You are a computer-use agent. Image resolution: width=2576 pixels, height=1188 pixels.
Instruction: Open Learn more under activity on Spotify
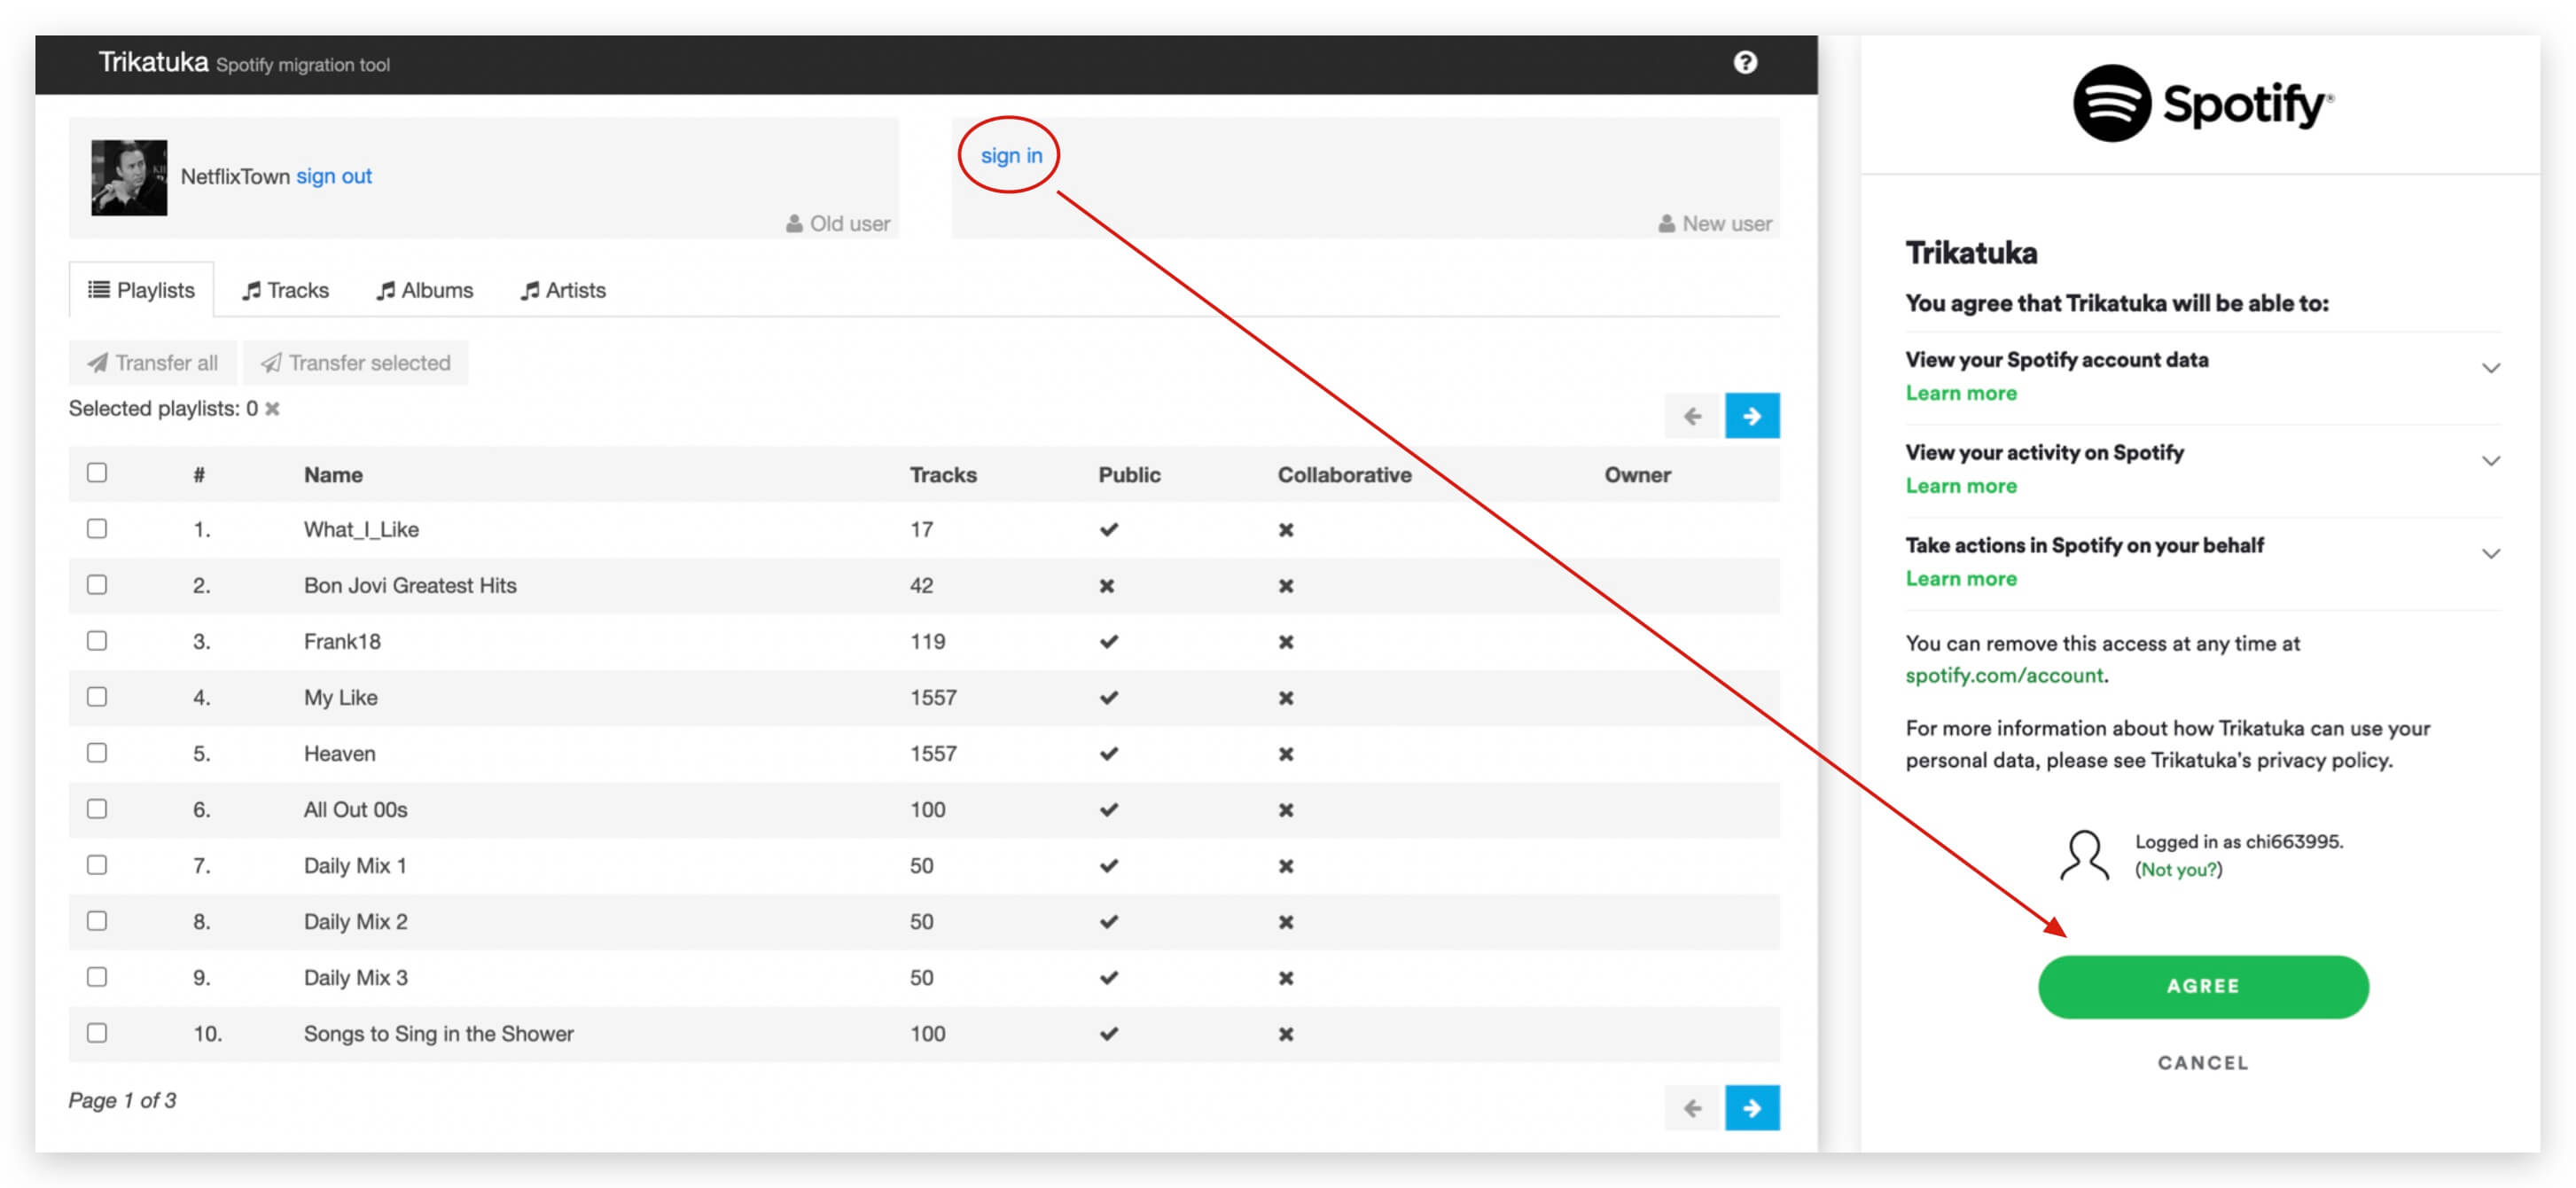(1960, 486)
